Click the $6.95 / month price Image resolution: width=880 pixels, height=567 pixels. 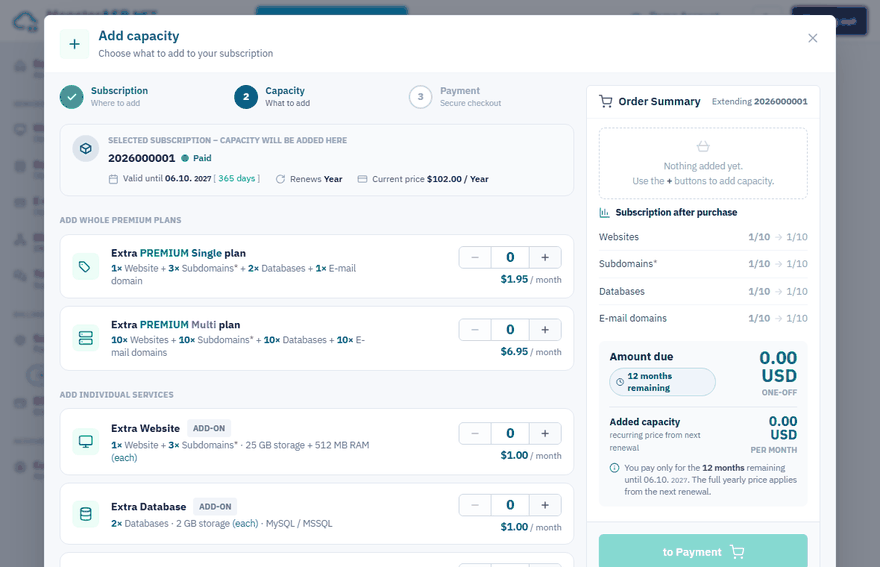(x=530, y=351)
